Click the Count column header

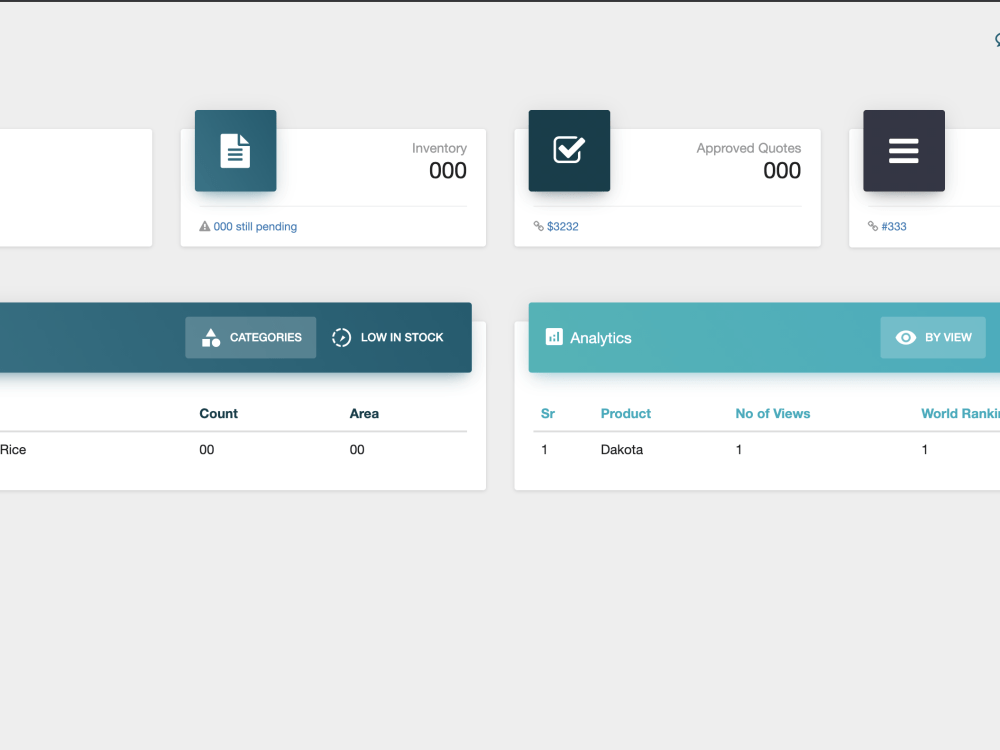pos(219,413)
